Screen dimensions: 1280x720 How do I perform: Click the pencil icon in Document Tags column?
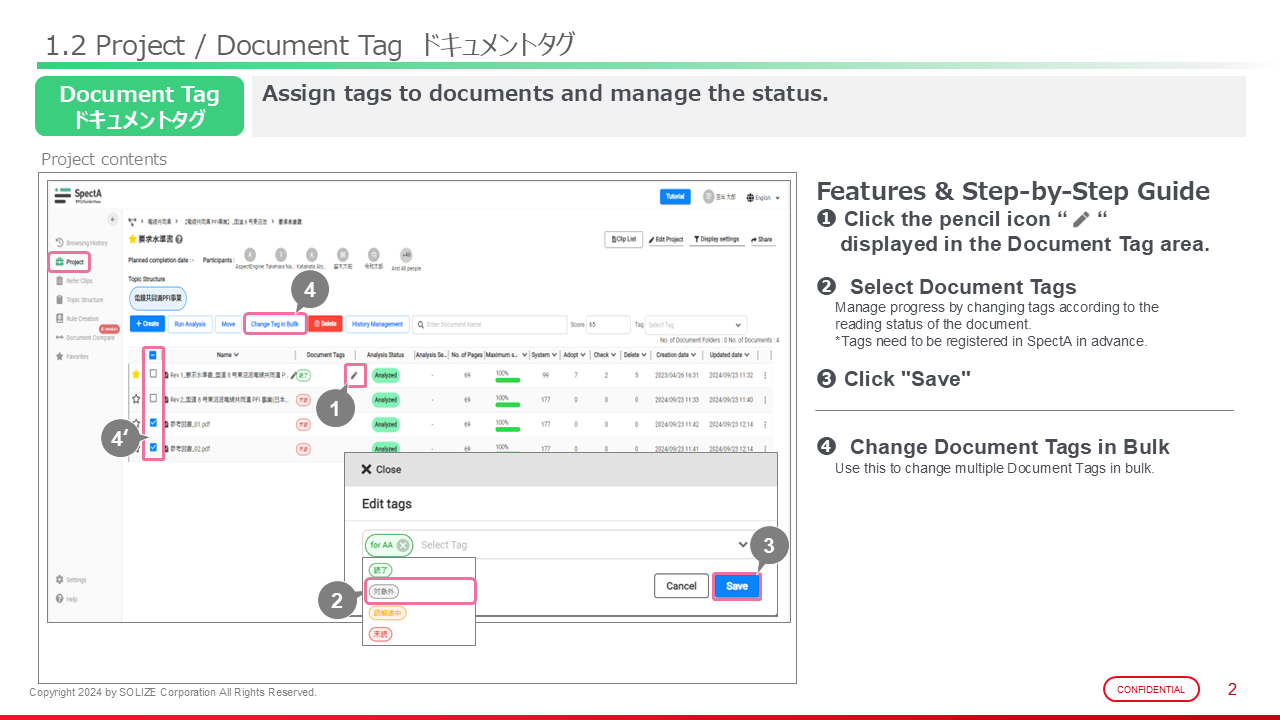coord(354,375)
